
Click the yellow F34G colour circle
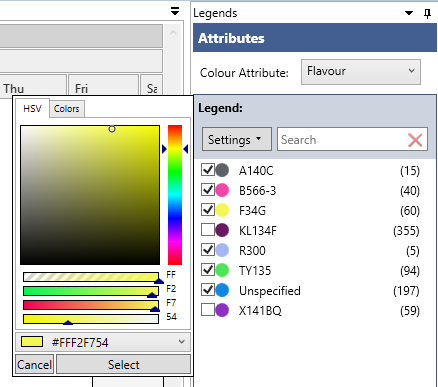(222, 210)
